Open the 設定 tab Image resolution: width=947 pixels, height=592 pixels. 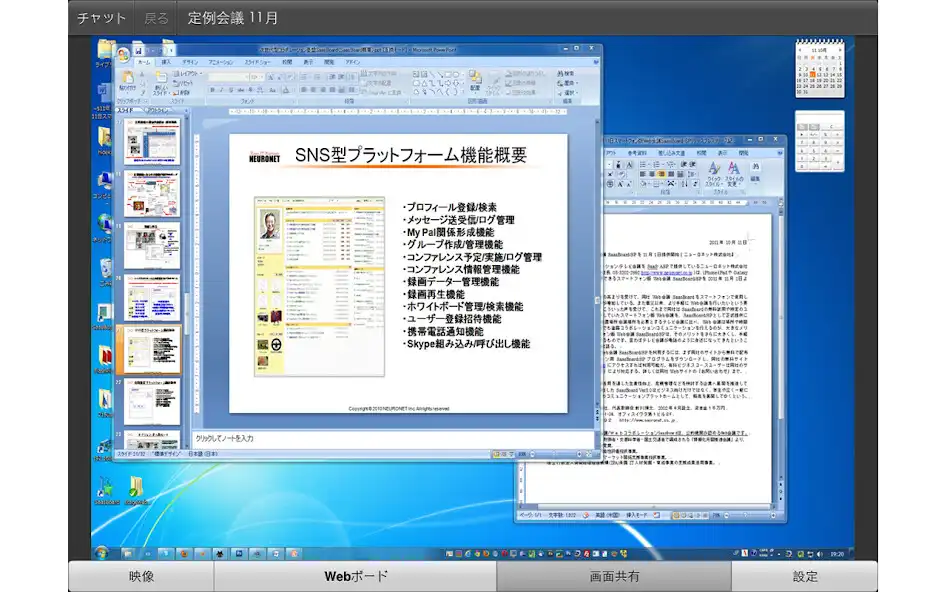pyautogui.click(x=805, y=576)
